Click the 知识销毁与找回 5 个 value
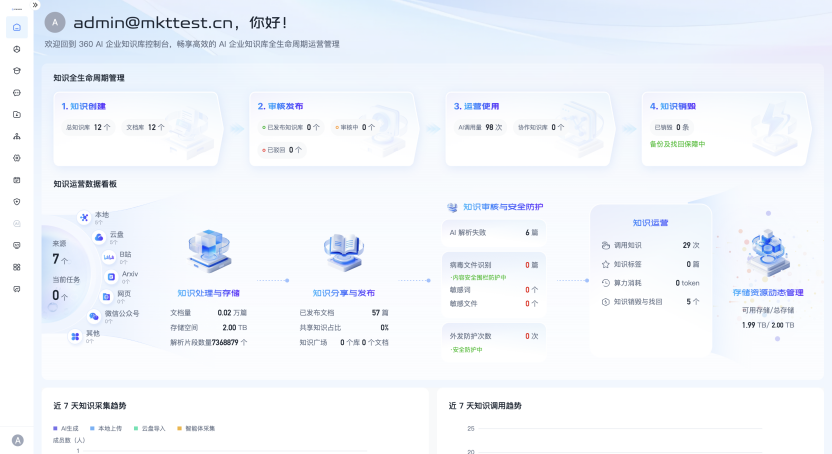 pos(693,302)
